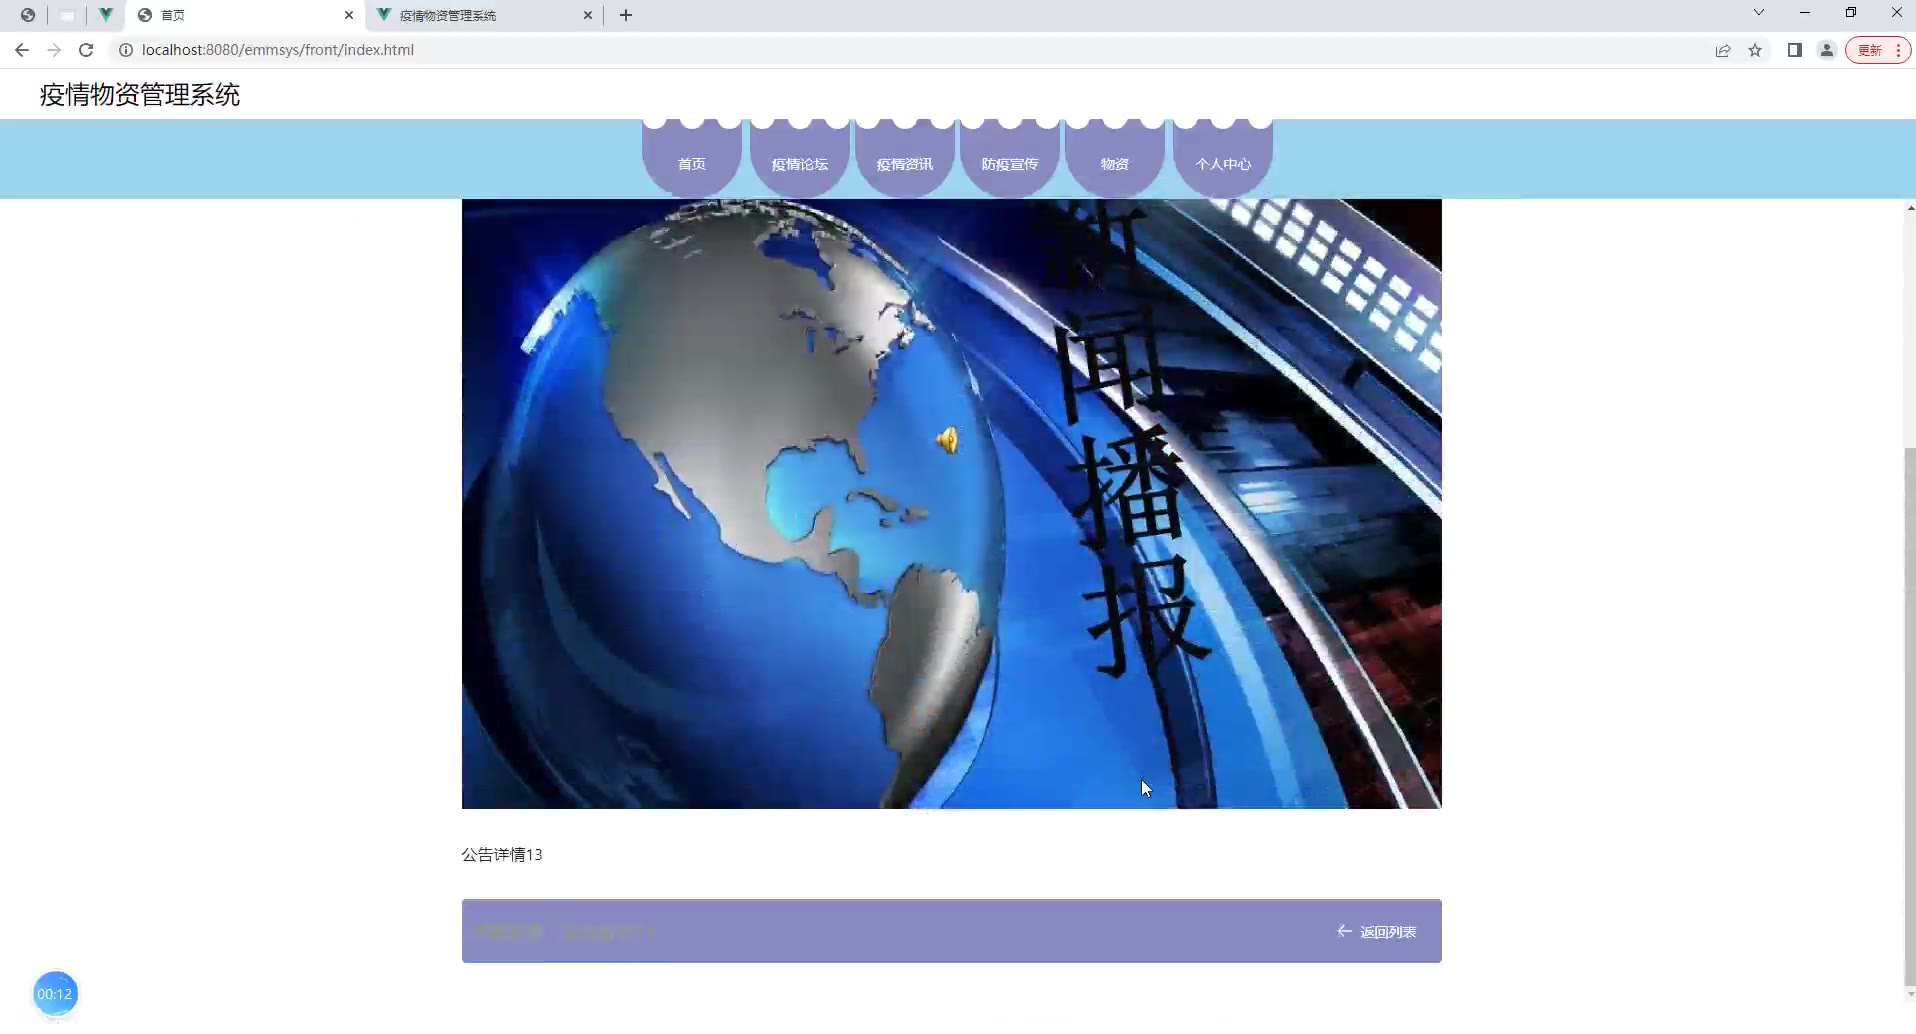Switch to the pinned Vue-logo tab
The width and height of the screenshot is (1916, 1034).
tap(105, 15)
